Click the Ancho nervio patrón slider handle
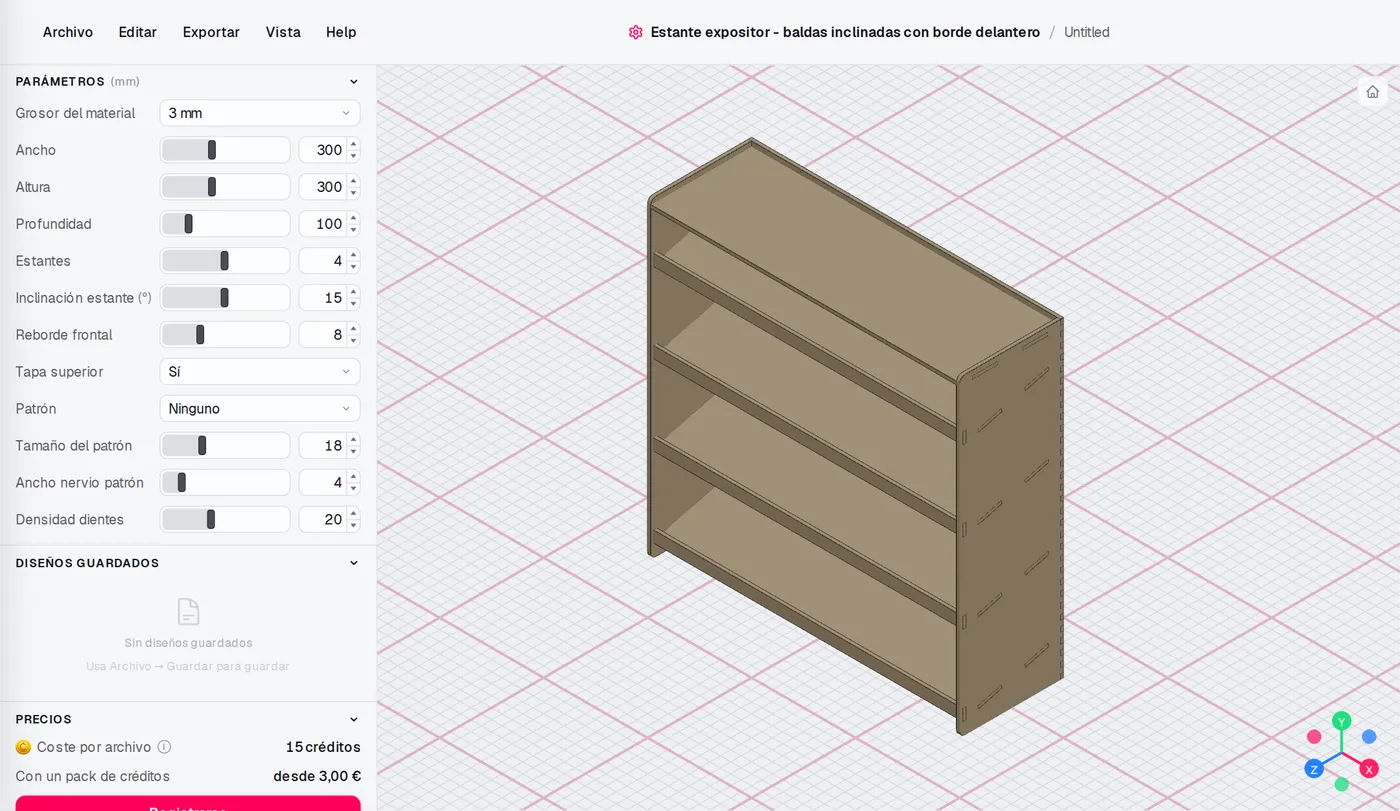 181,483
